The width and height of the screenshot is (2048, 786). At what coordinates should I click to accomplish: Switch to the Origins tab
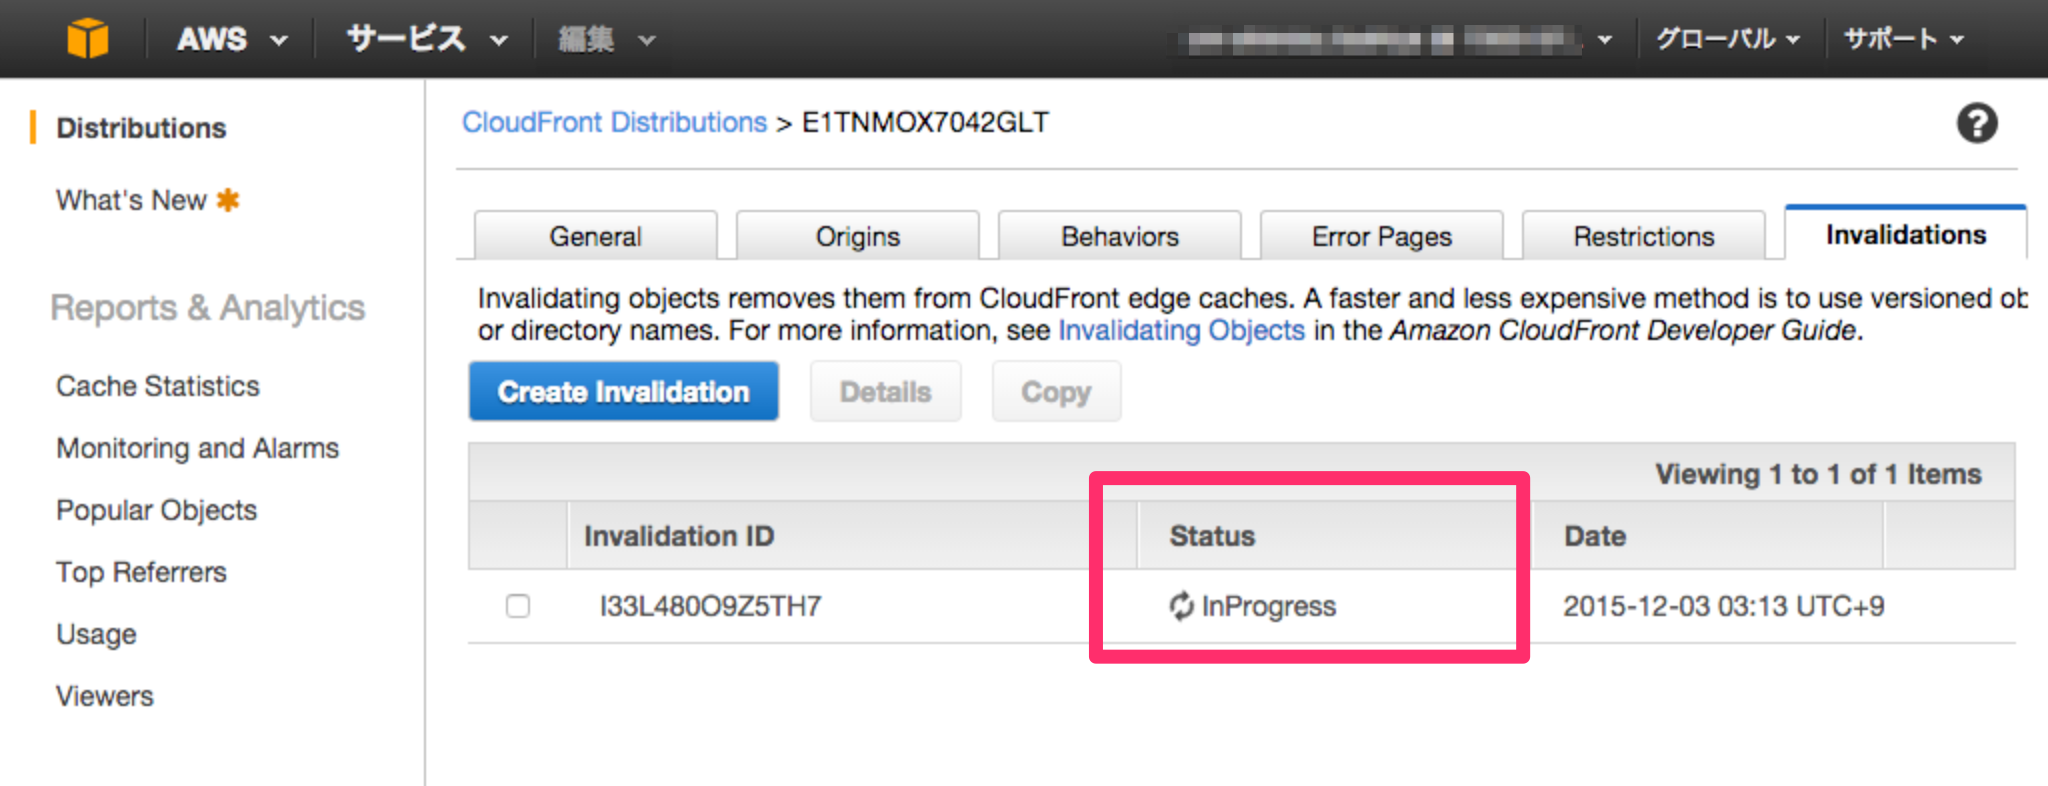click(858, 237)
